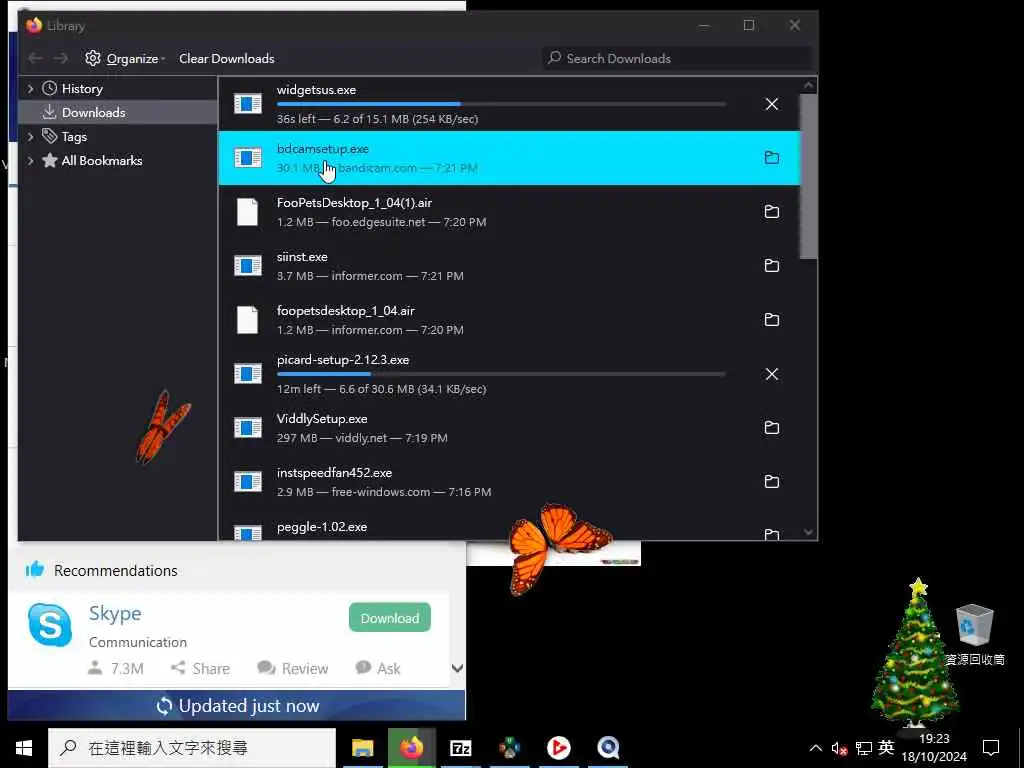The height and width of the screenshot is (768, 1024).
Task: Show ViddlySetup.exe in folder
Action: (771, 428)
